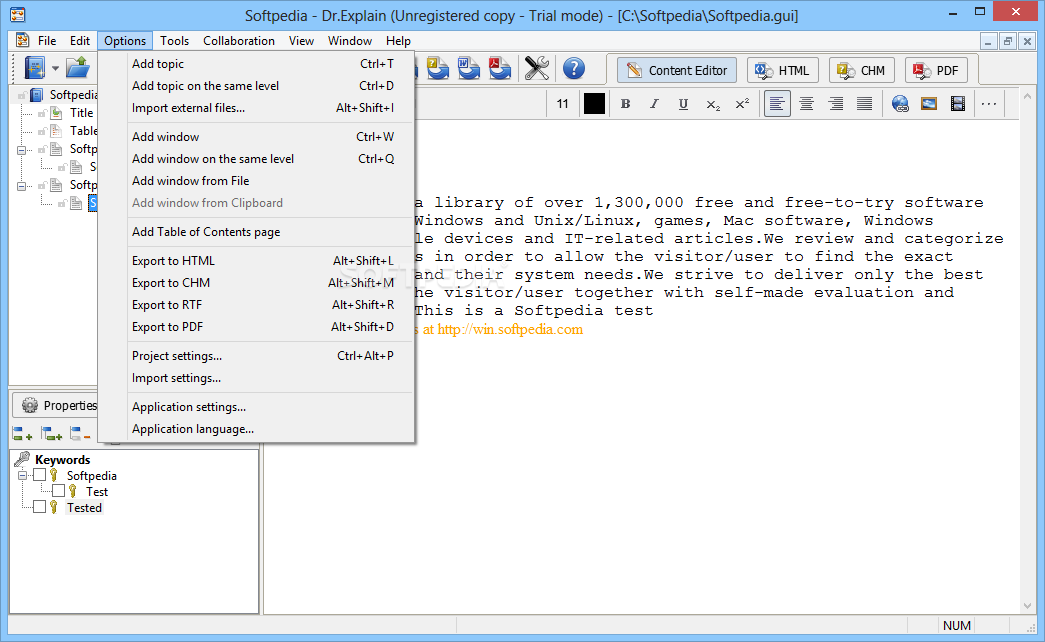This screenshot has width=1045, height=642.
Task: Choose Import external files...
Action: 263,108
